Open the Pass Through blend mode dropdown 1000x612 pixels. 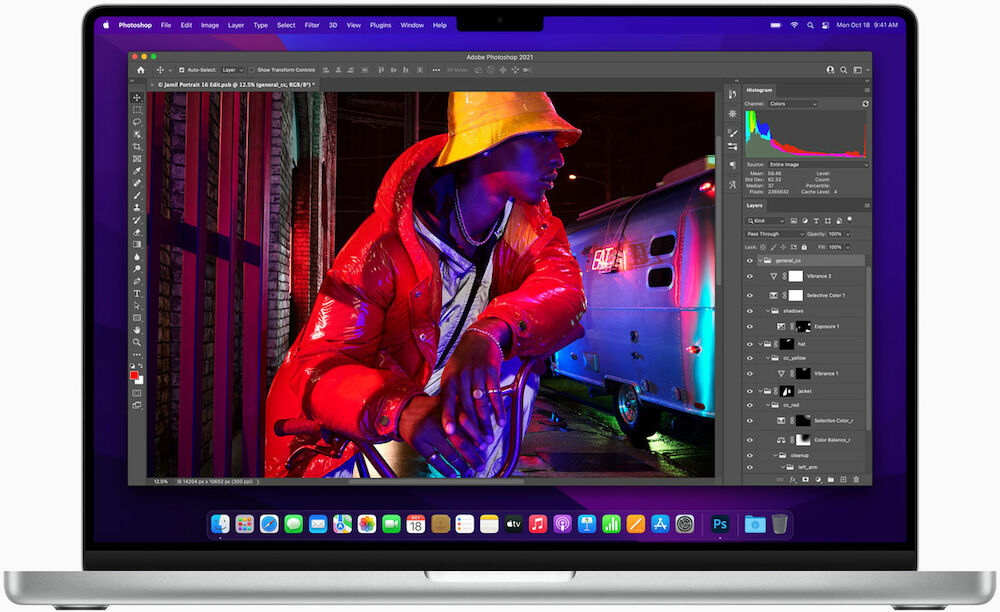point(775,234)
